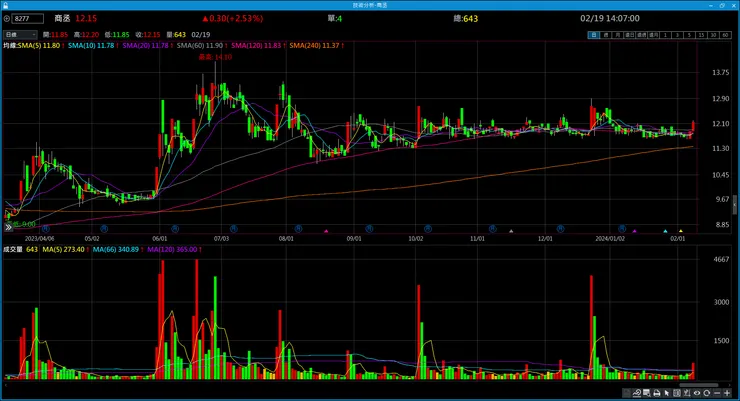
Task: Zoom in chart with the plus icon
Action: click(x=727, y=393)
